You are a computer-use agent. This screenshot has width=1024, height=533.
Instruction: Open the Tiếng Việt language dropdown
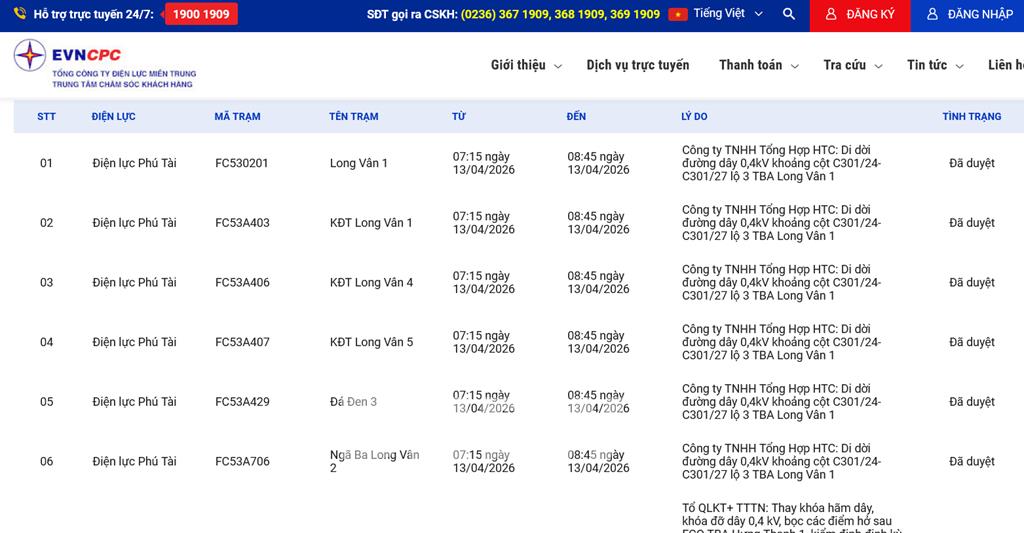coord(728,15)
